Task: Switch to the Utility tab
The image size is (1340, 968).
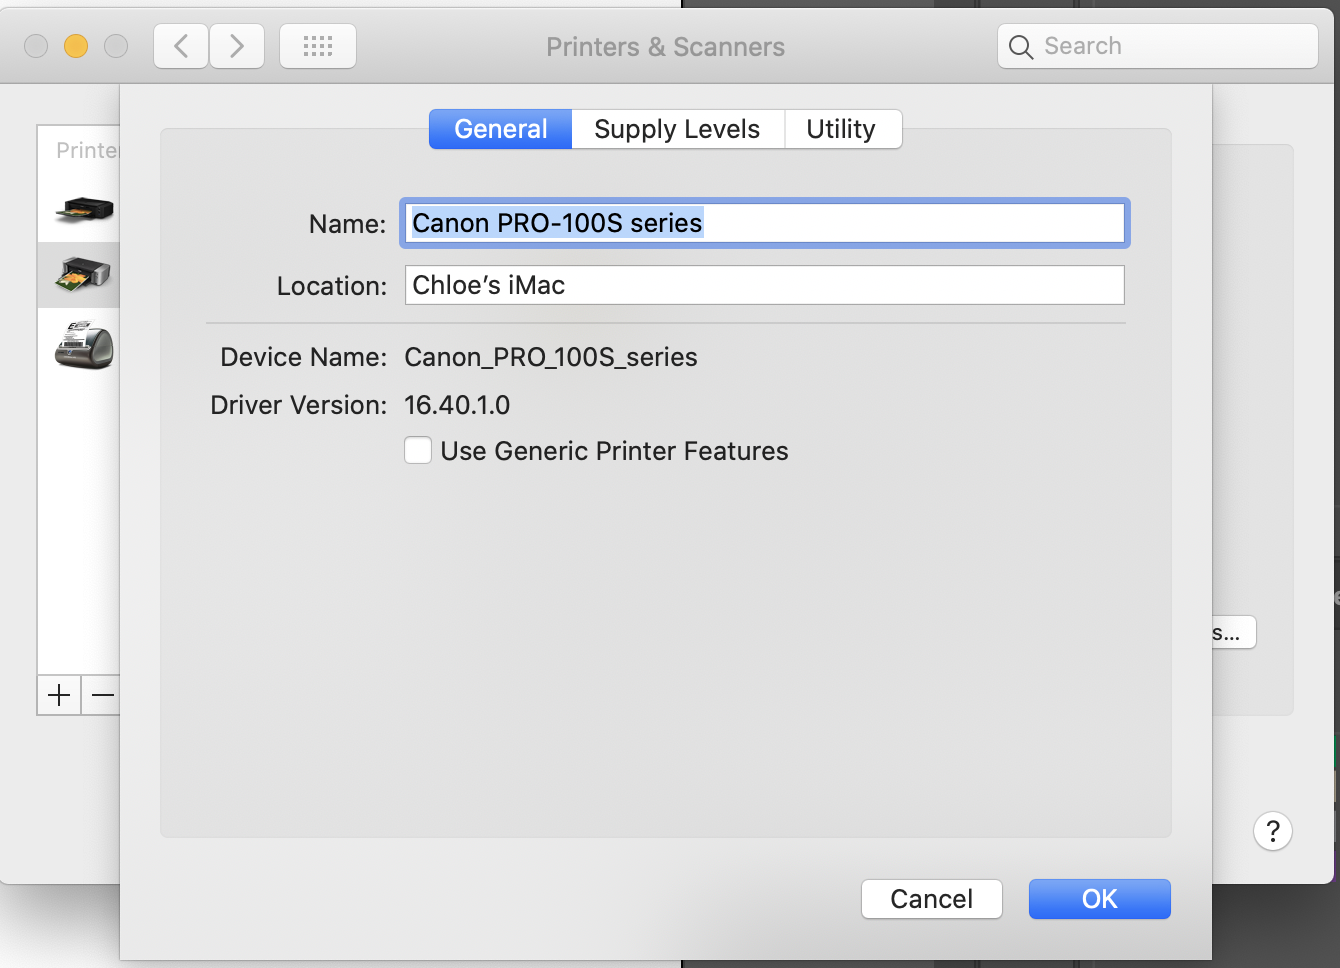Action: click(841, 129)
